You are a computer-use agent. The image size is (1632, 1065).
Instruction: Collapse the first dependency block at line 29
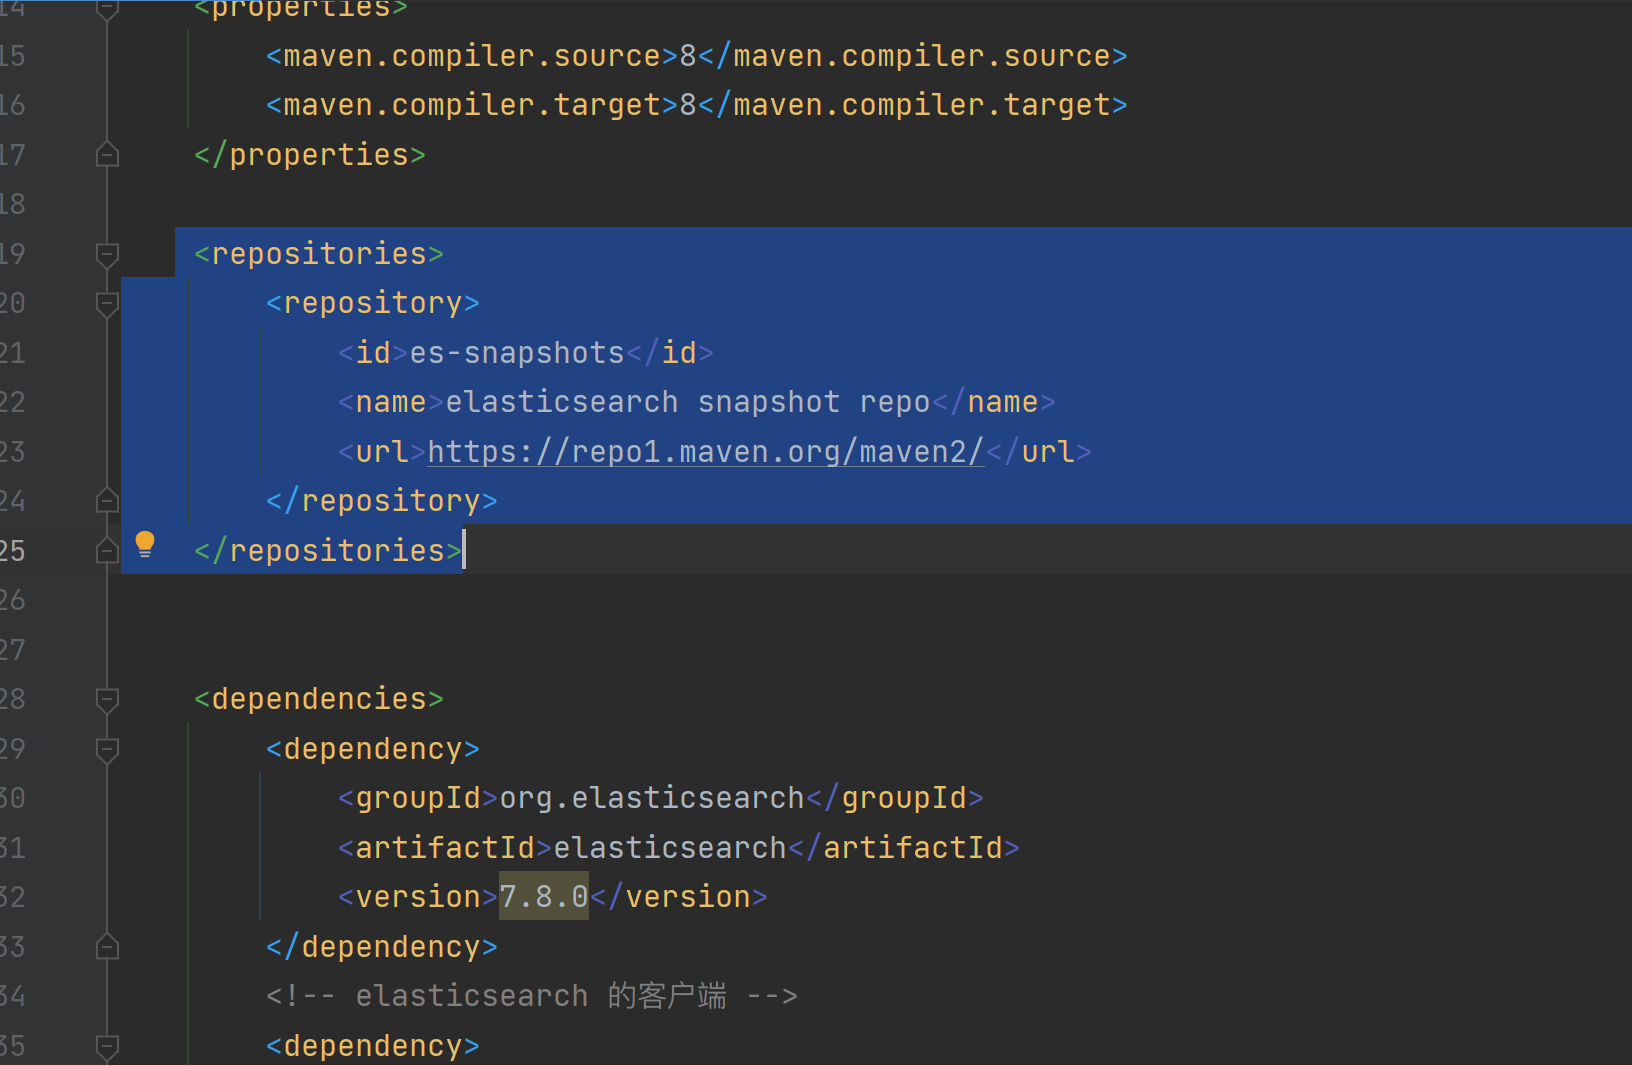pos(107,748)
